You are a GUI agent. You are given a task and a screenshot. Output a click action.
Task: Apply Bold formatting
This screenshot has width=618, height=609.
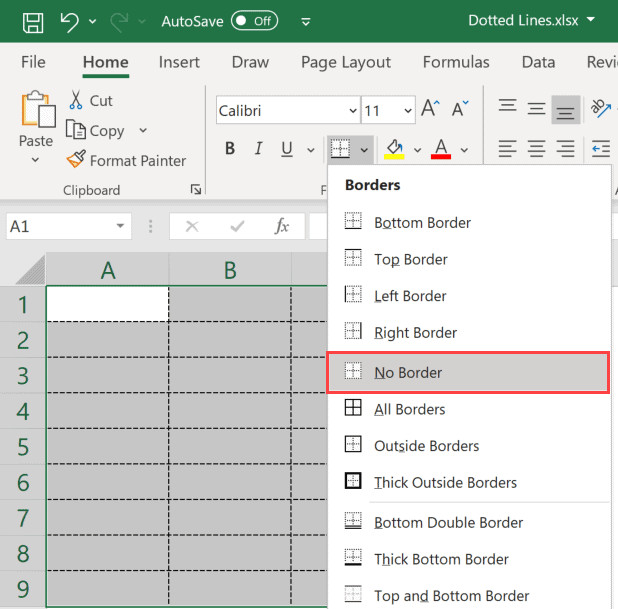pos(230,149)
